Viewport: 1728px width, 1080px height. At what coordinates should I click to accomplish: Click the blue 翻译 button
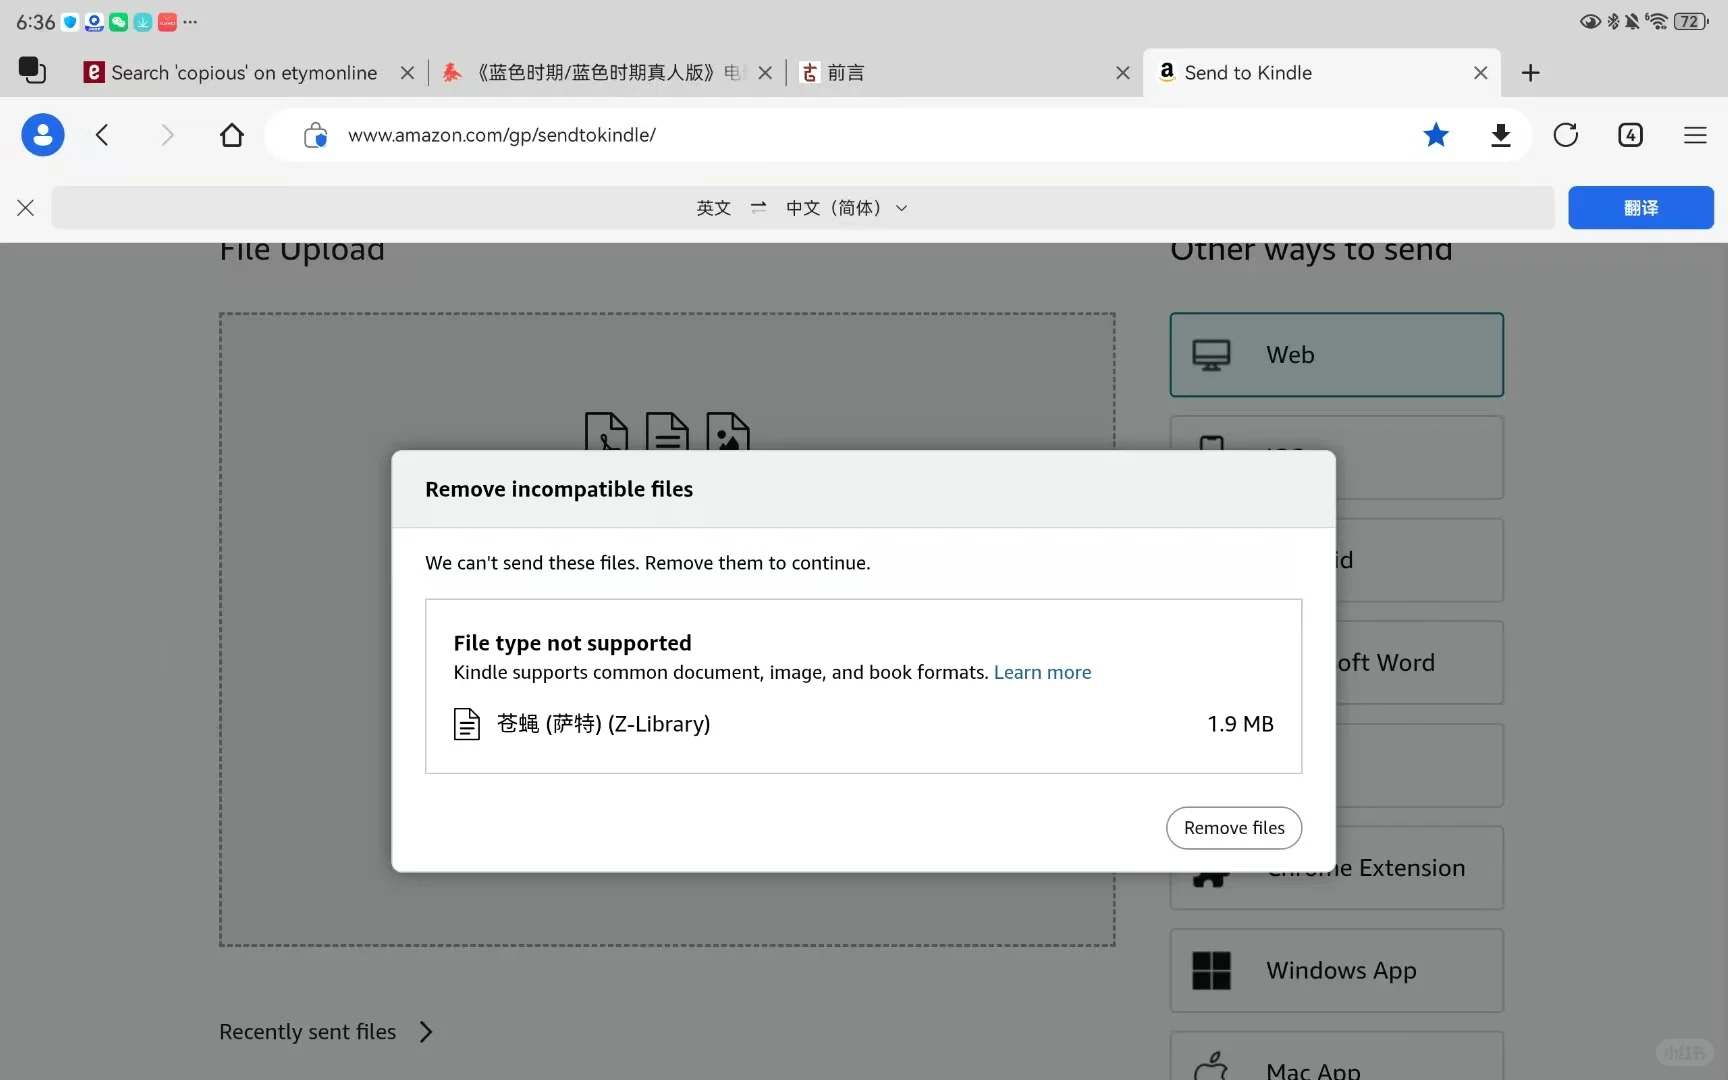coord(1640,207)
